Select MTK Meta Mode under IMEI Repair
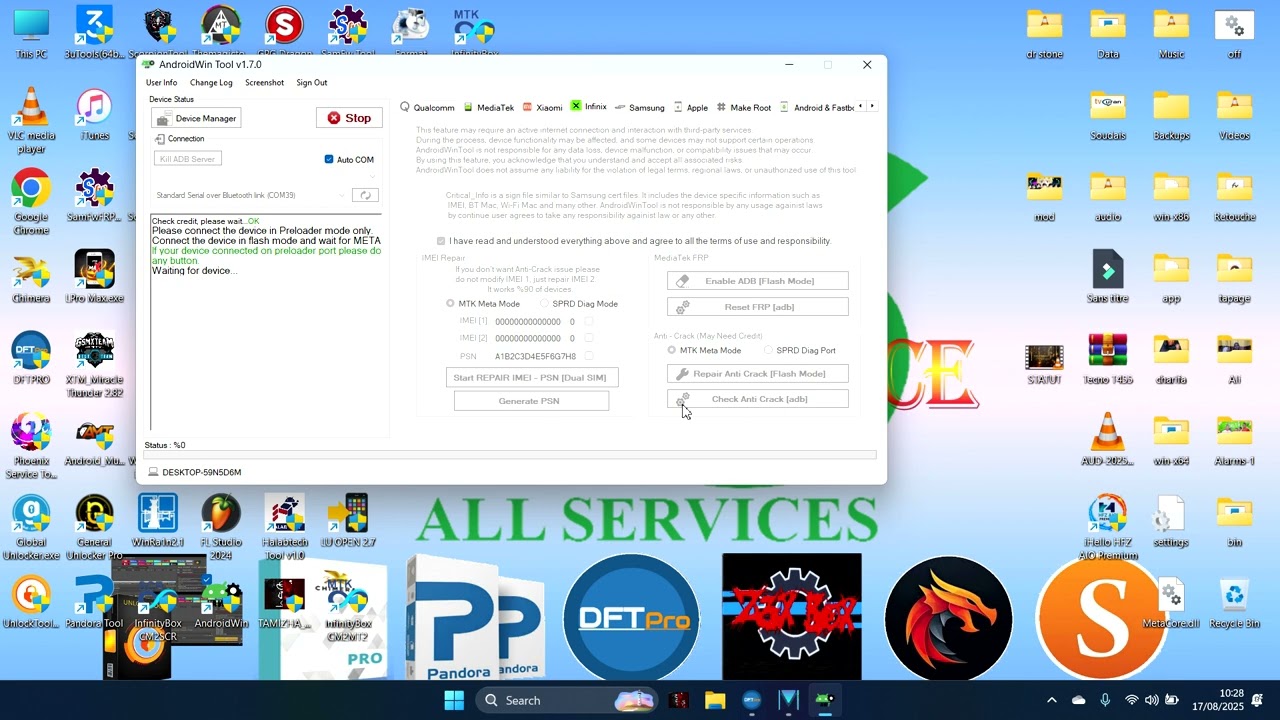 click(x=483, y=304)
